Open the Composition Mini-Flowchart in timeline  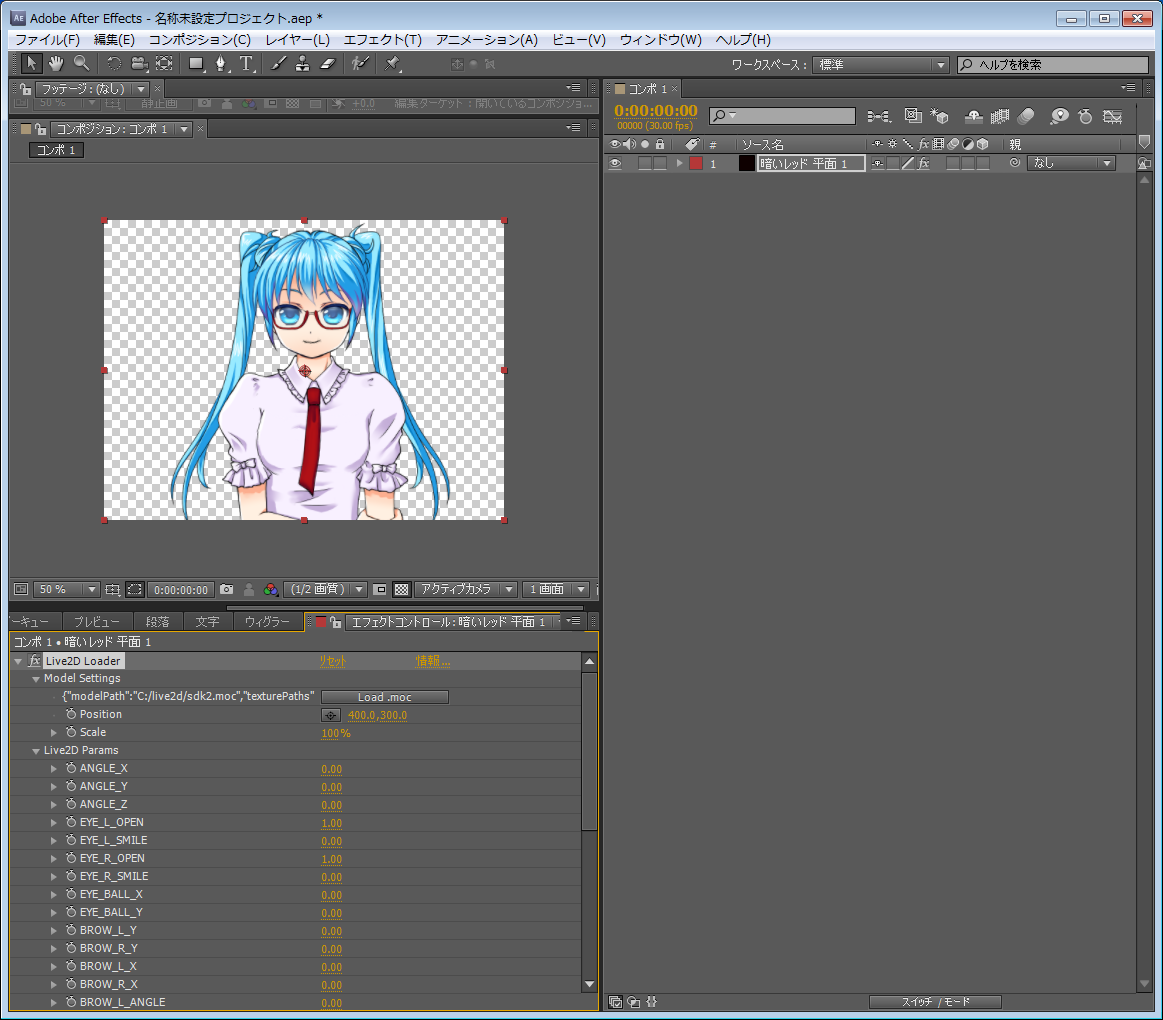click(x=879, y=116)
